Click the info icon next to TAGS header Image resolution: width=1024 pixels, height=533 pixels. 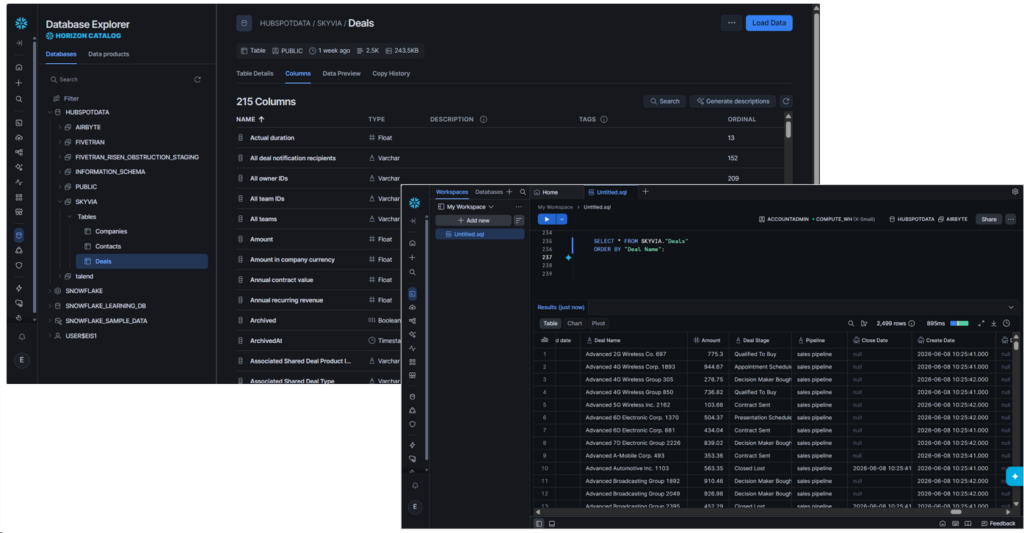point(603,120)
